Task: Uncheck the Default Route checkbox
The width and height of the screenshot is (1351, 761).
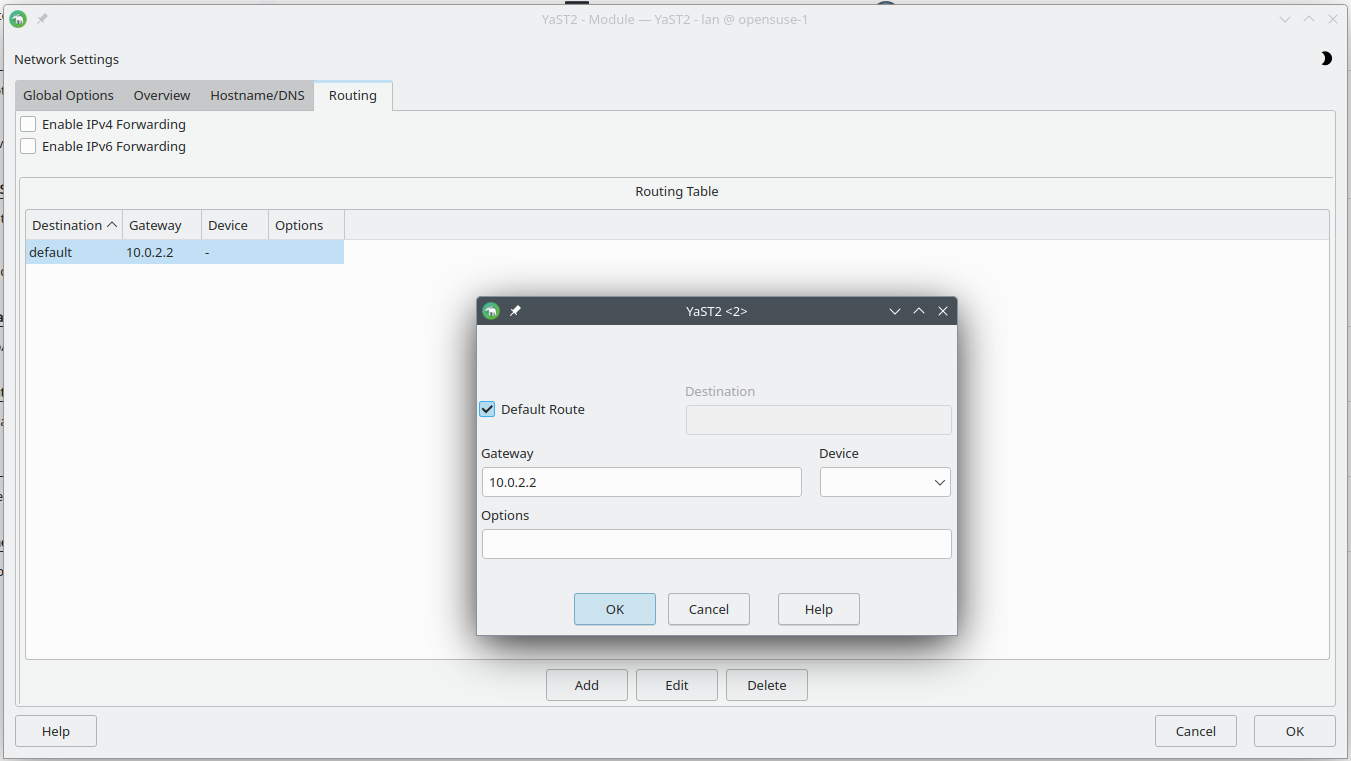Action: coord(488,409)
